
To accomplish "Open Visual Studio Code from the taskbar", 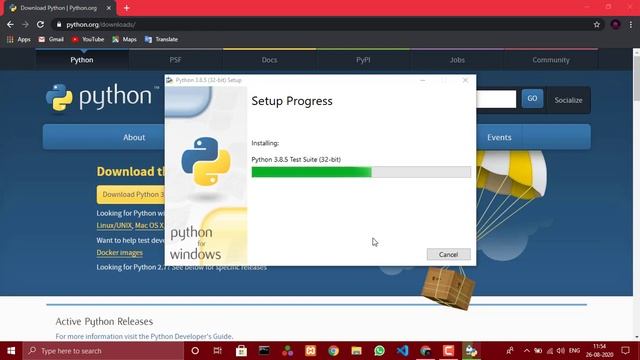I will pyautogui.click(x=402, y=351).
